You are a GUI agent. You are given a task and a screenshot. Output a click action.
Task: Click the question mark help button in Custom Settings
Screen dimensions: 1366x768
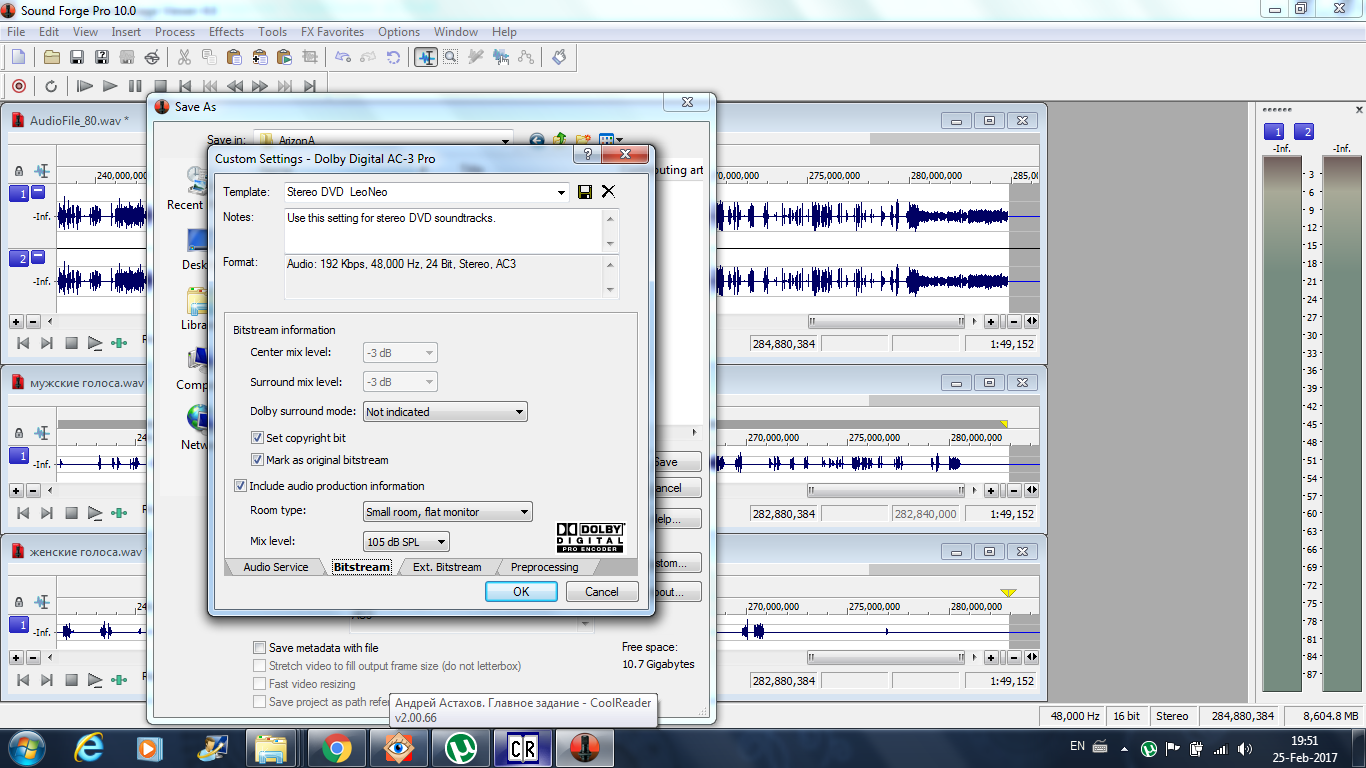(587, 155)
